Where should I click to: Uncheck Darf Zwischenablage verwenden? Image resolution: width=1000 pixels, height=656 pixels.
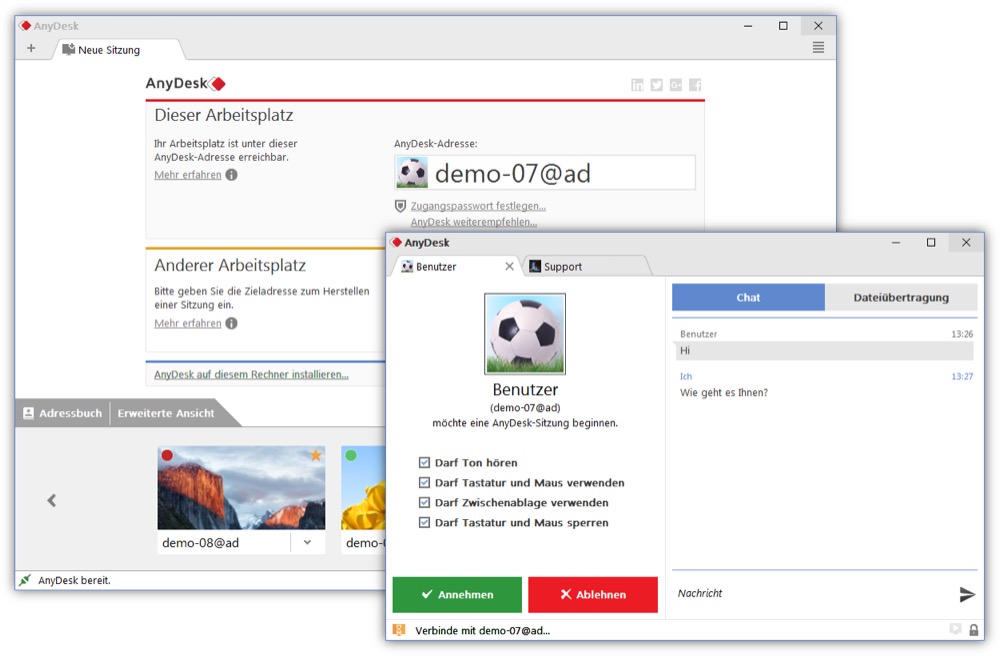pos(424,502)
